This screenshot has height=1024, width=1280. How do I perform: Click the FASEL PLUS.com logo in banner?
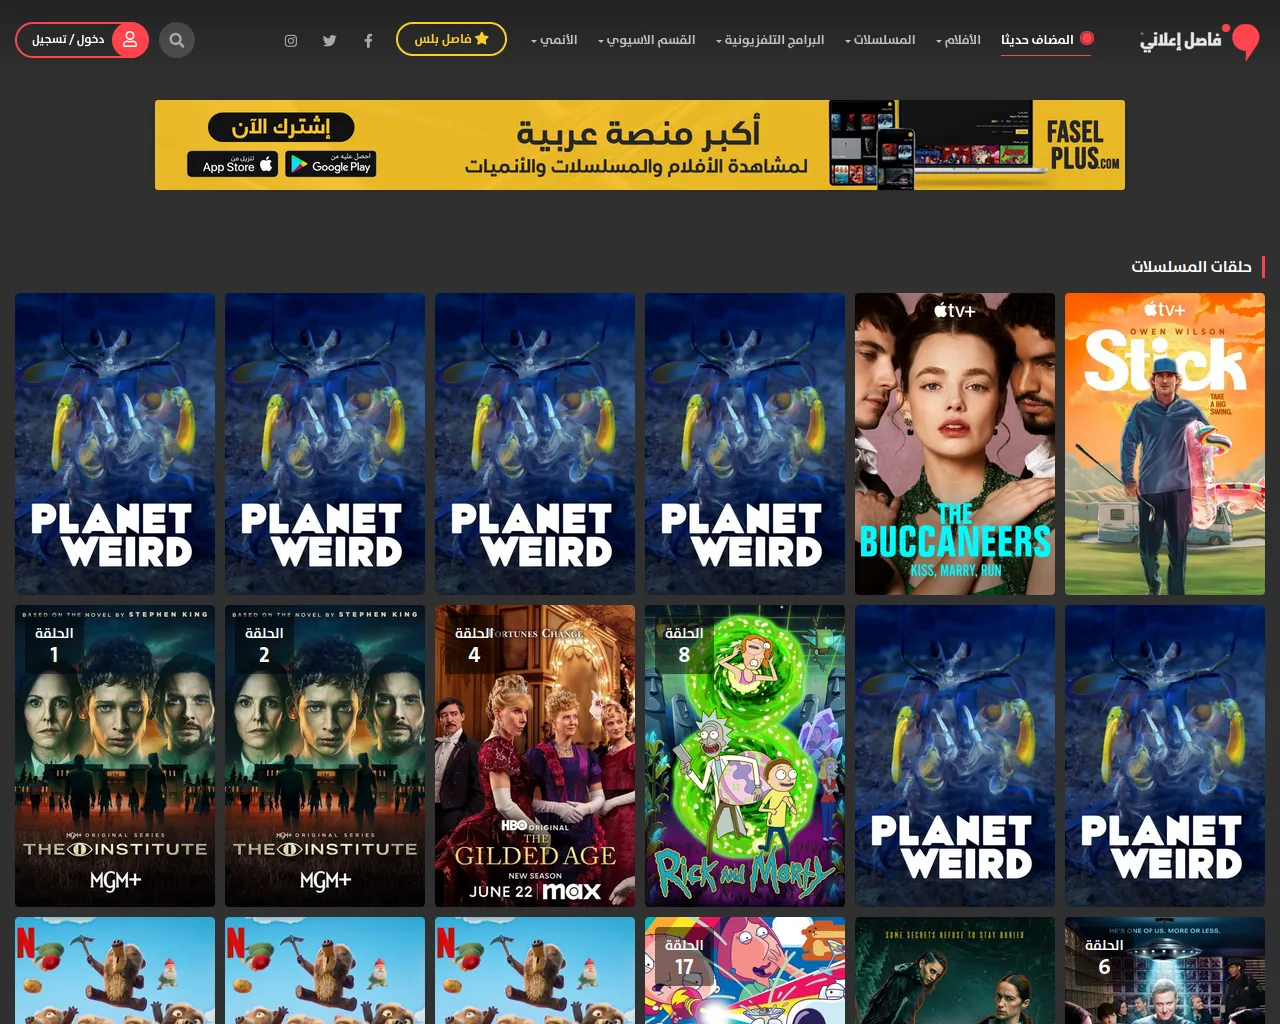click(1082, 145)
